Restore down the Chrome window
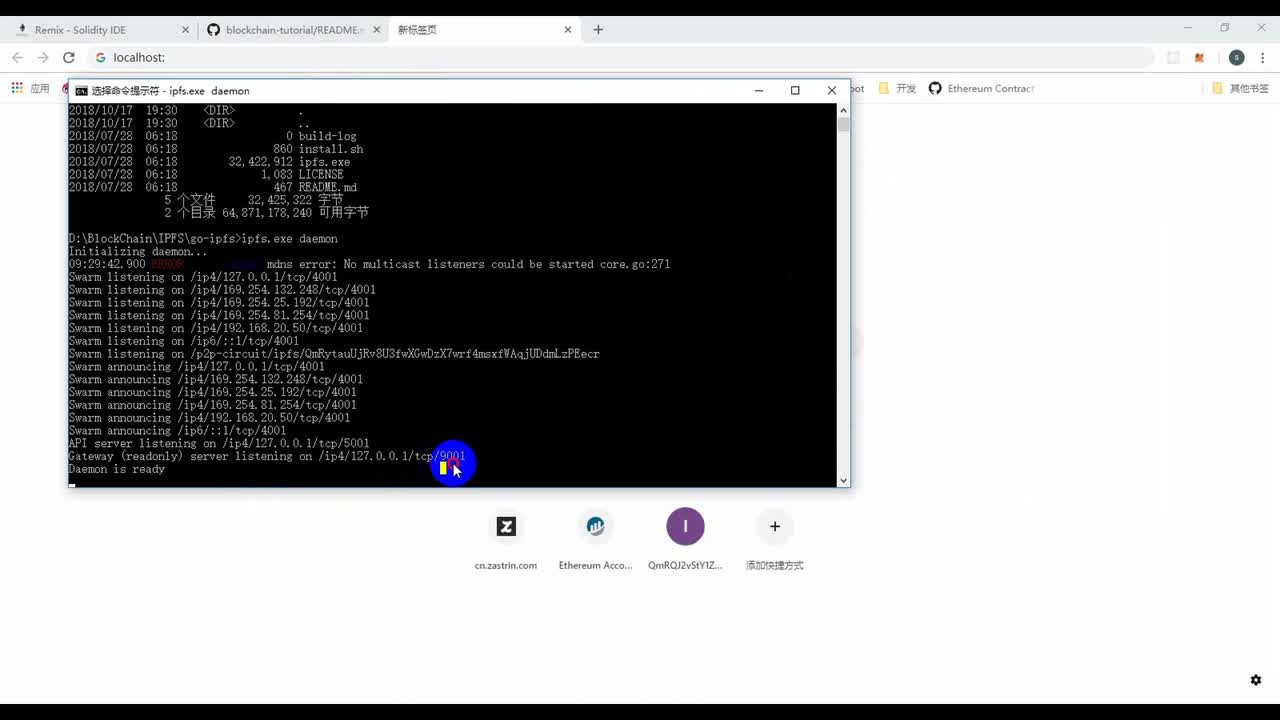1280x720 pixels. click(1225, 28)
